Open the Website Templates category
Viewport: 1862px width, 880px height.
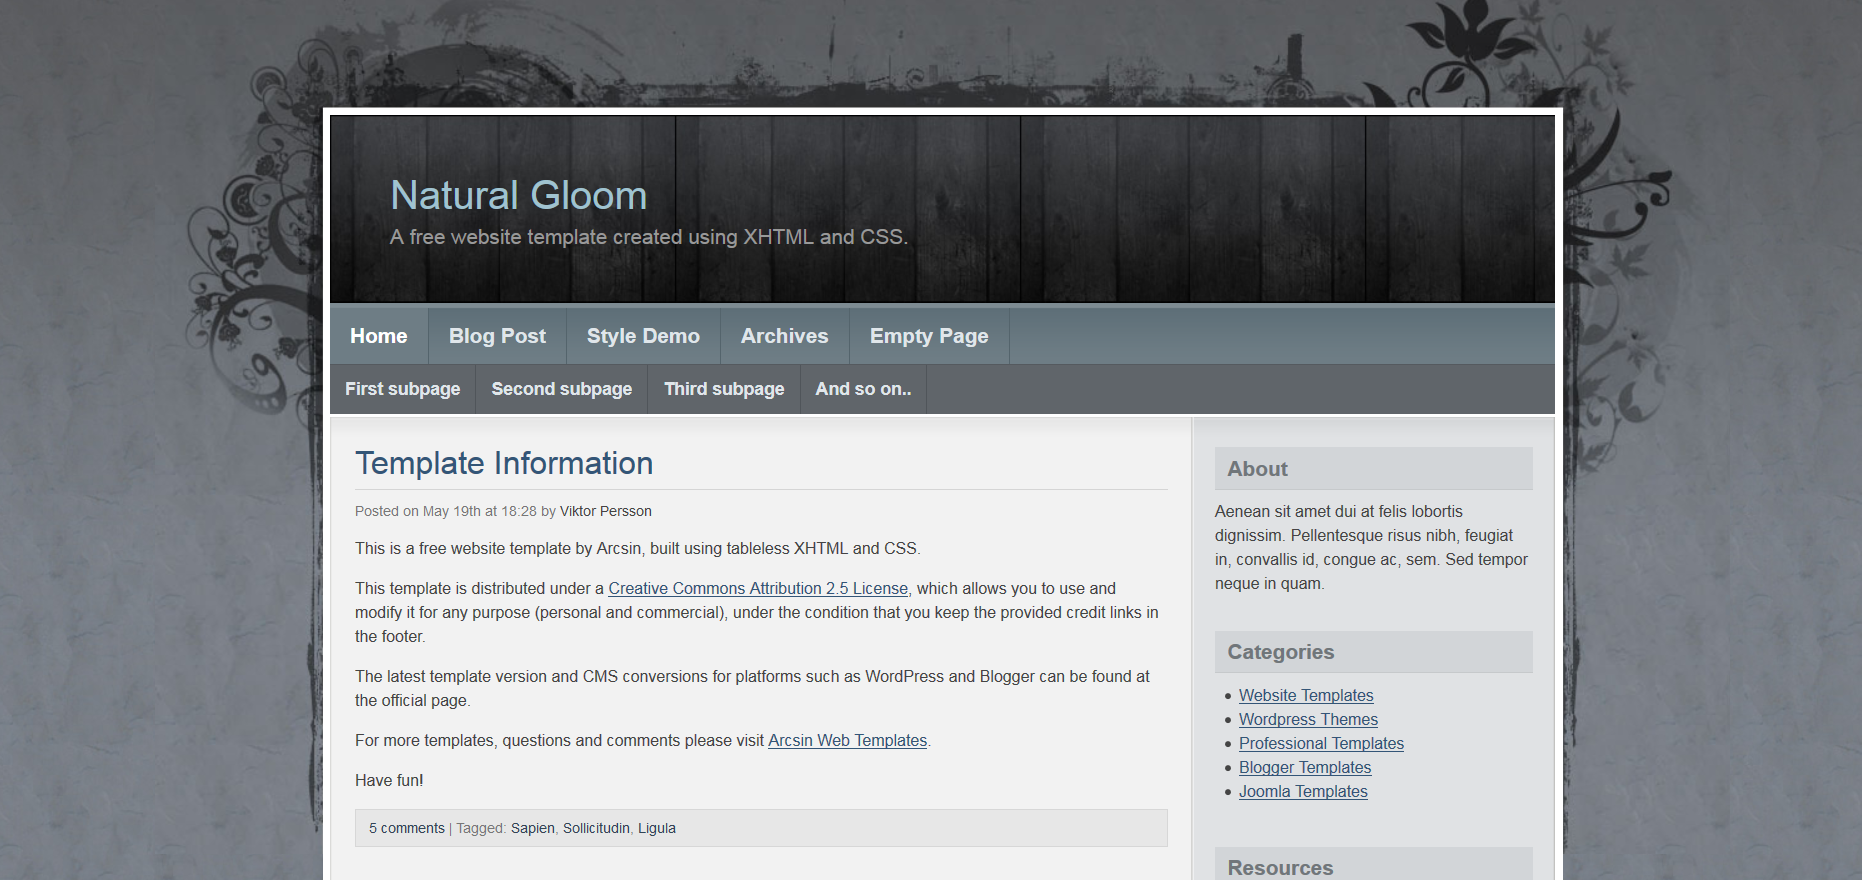pyautogui.click(x=1306, y=696)
